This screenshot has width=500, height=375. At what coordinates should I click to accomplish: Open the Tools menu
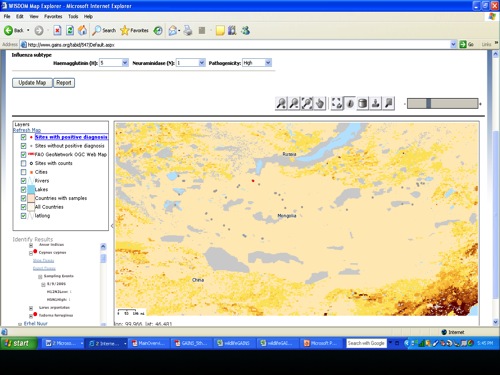[x=73, y=16]
